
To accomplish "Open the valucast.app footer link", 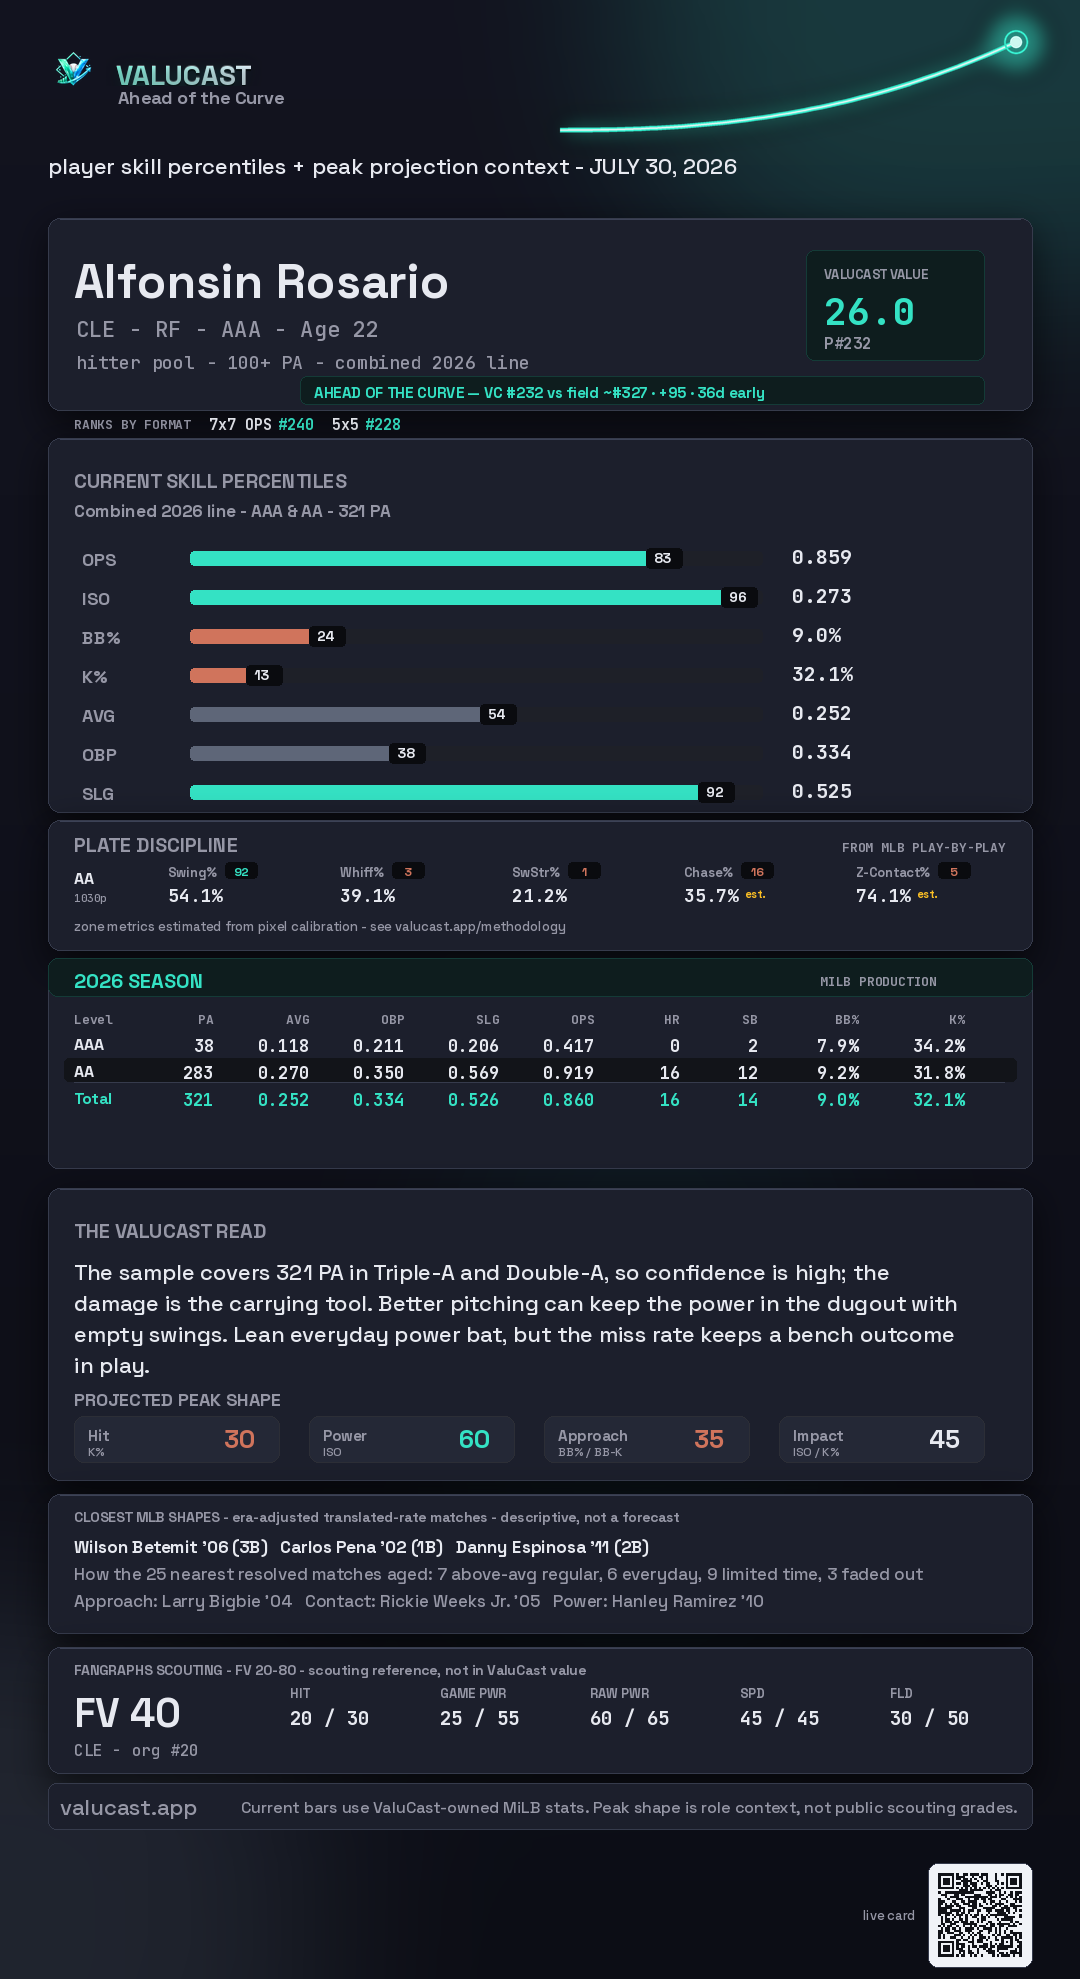I will pyautogui.click(x=129, y=1808).
